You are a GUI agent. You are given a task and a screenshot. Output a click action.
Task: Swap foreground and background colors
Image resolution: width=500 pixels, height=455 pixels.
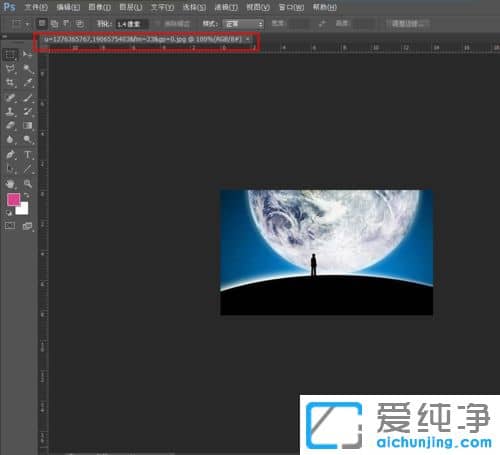27,196
